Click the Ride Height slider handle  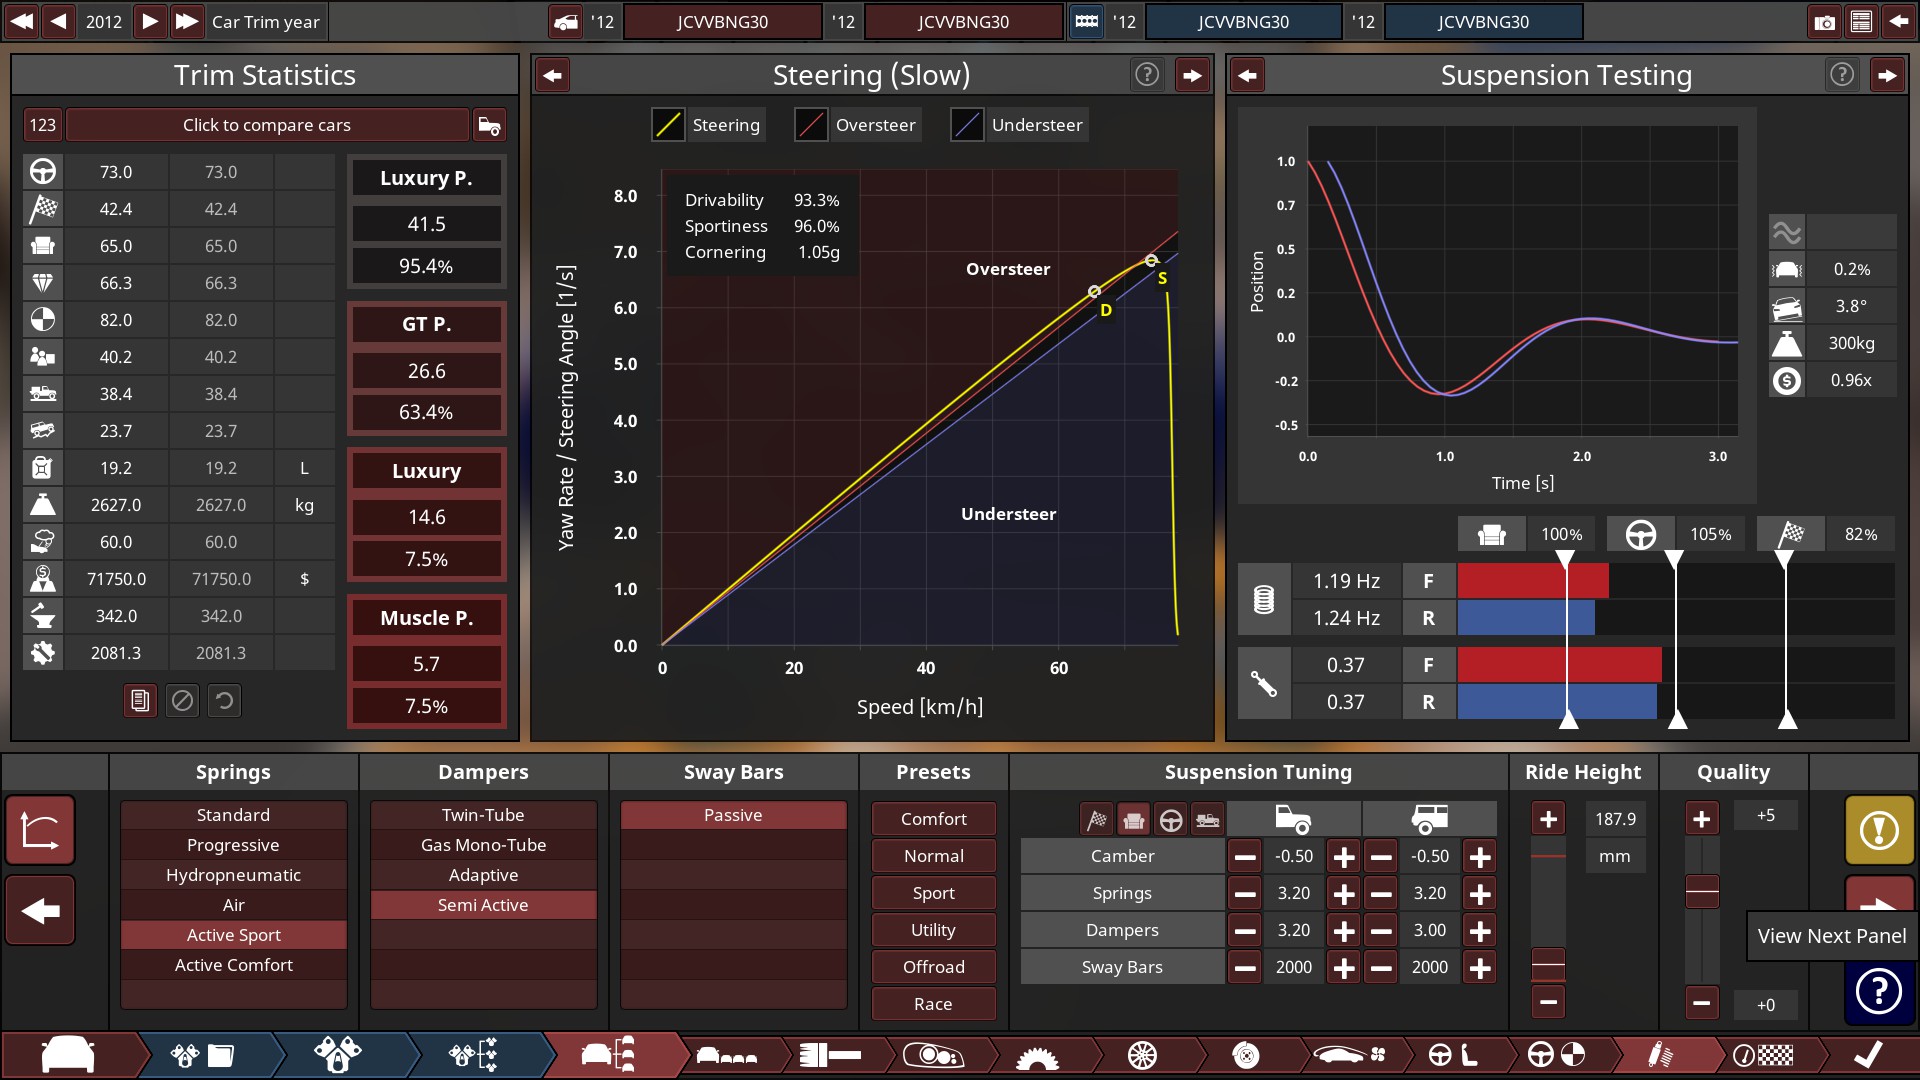[x=1548, y=966]
